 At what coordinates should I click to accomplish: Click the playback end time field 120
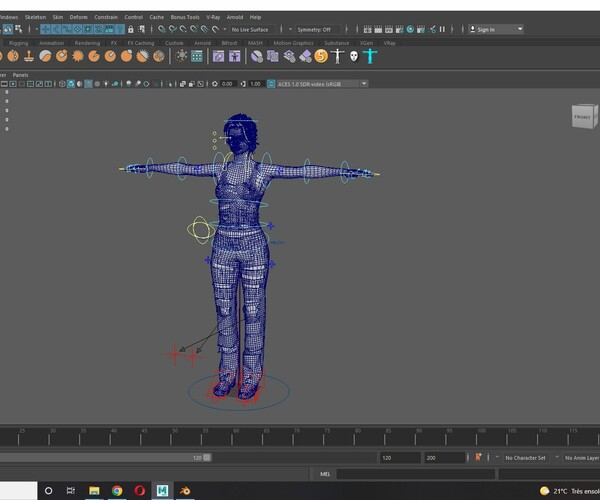[399, 458]
